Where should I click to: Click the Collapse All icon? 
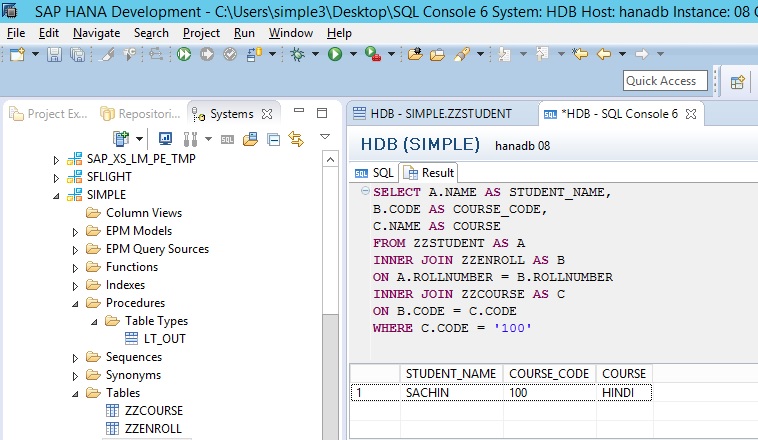274,140
